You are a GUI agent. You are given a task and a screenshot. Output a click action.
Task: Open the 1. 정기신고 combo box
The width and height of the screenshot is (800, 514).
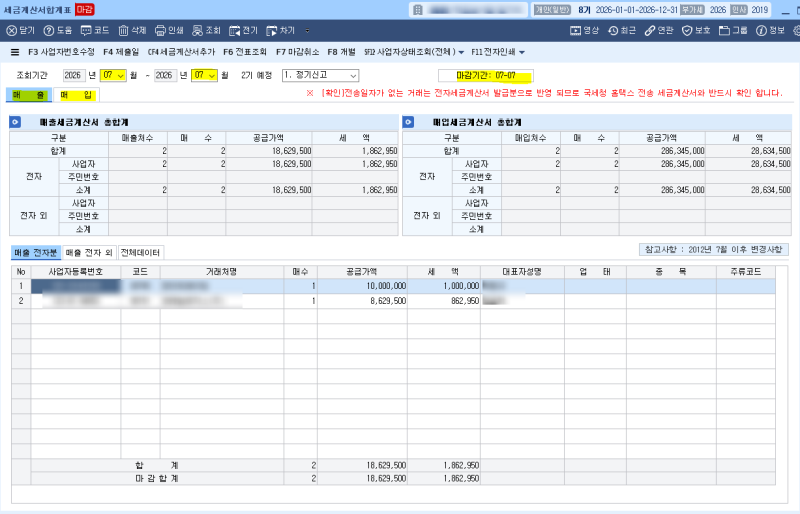[320, 76]
